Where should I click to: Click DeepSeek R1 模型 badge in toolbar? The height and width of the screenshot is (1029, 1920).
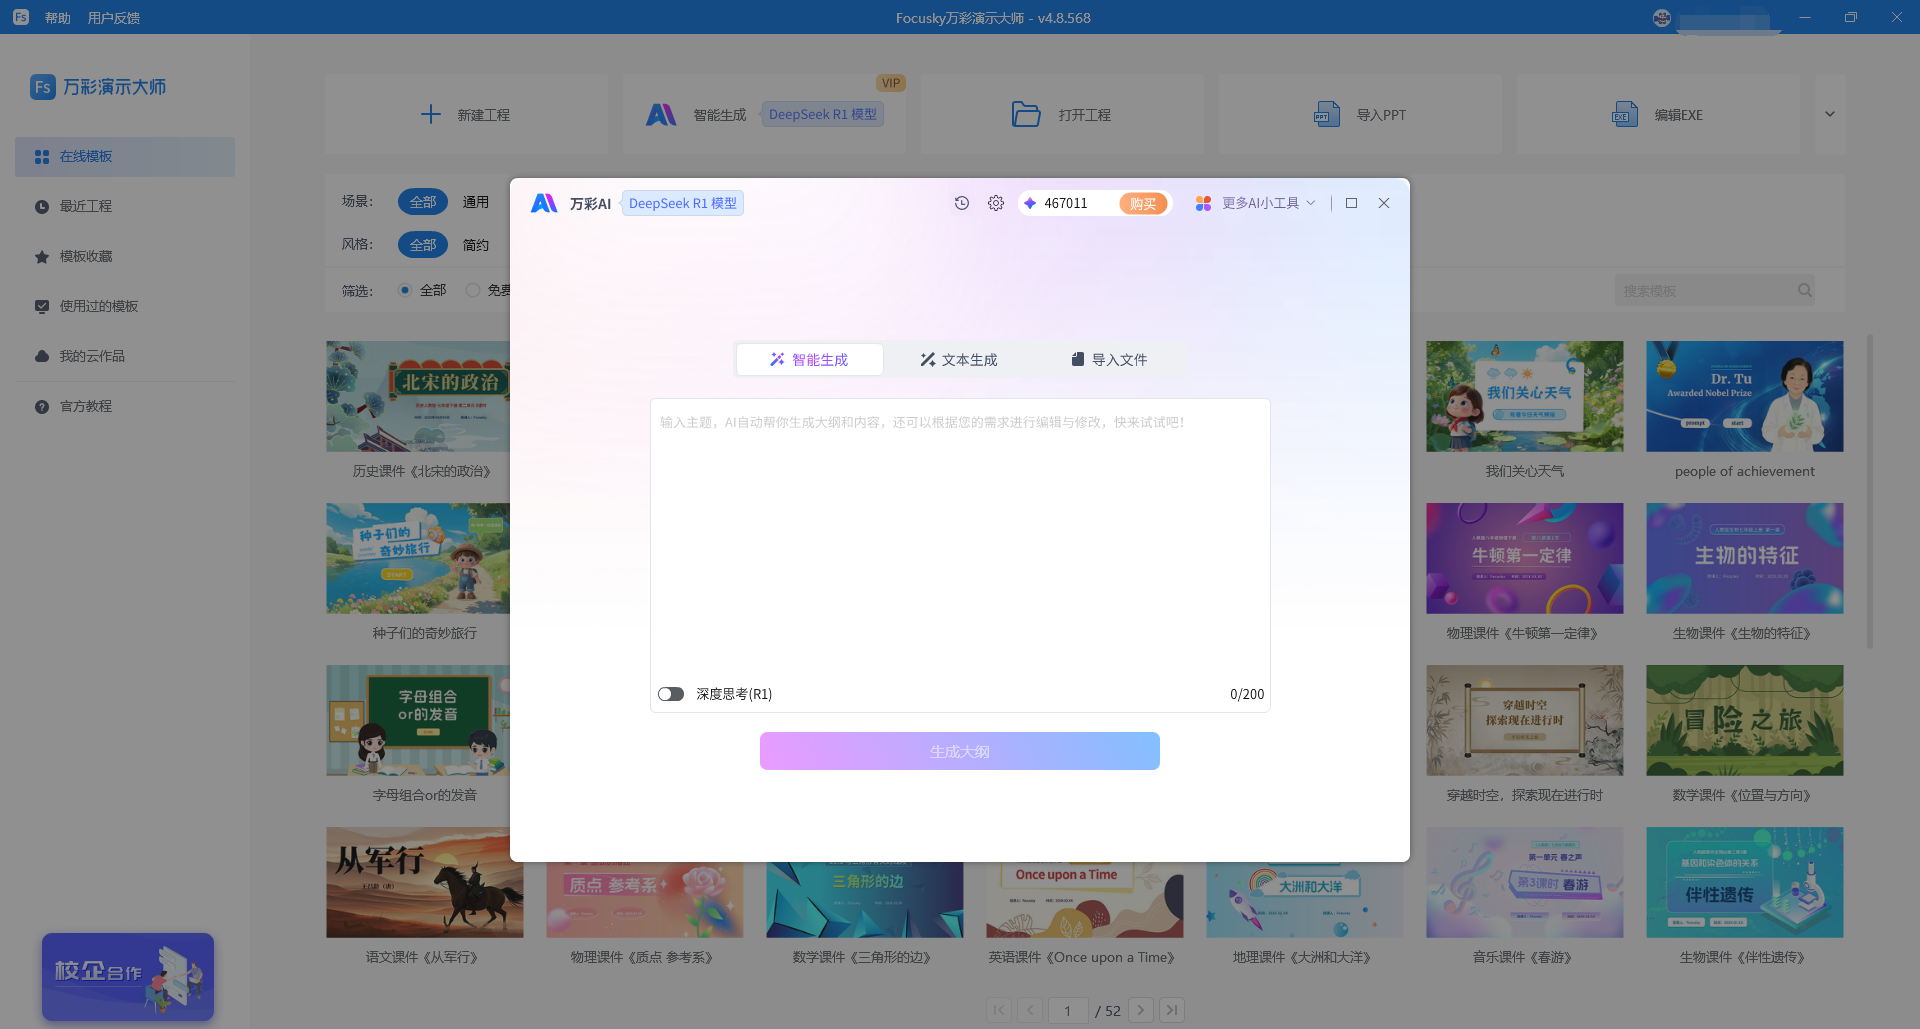pyautogui.click(x=823, y=114)
